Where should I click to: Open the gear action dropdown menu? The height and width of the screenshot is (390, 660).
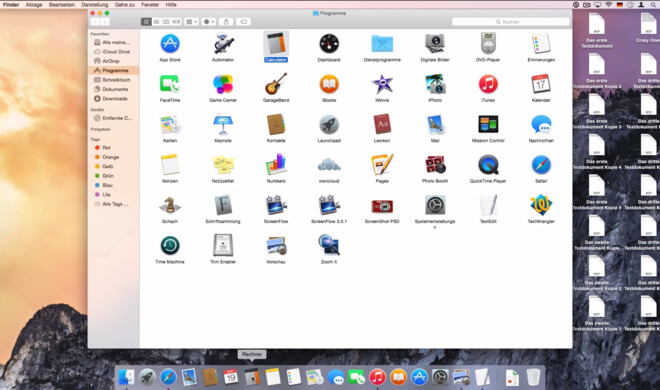coord(209,21)
